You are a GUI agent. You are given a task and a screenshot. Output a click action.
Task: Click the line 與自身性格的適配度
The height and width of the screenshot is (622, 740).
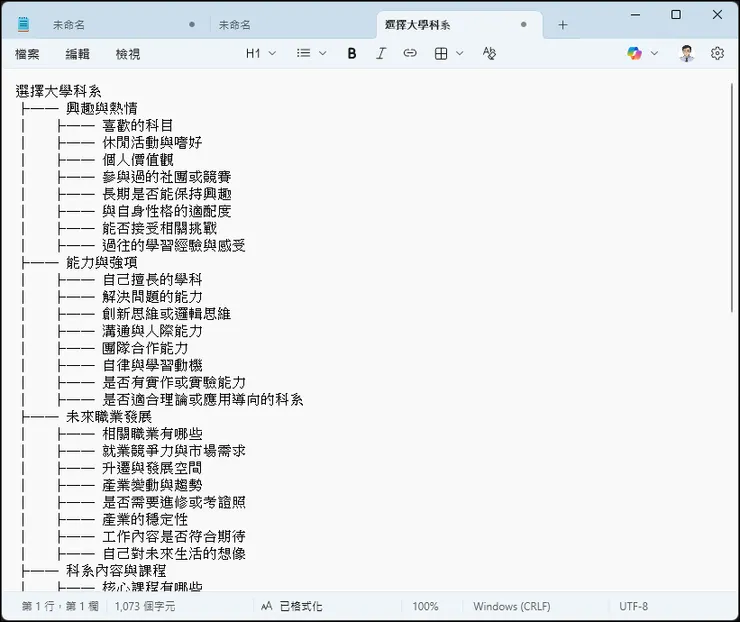pyautogui.click(x=167, y=211)
